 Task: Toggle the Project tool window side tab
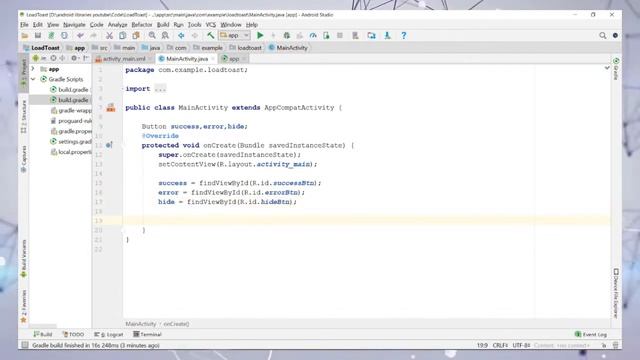(24, 72)
